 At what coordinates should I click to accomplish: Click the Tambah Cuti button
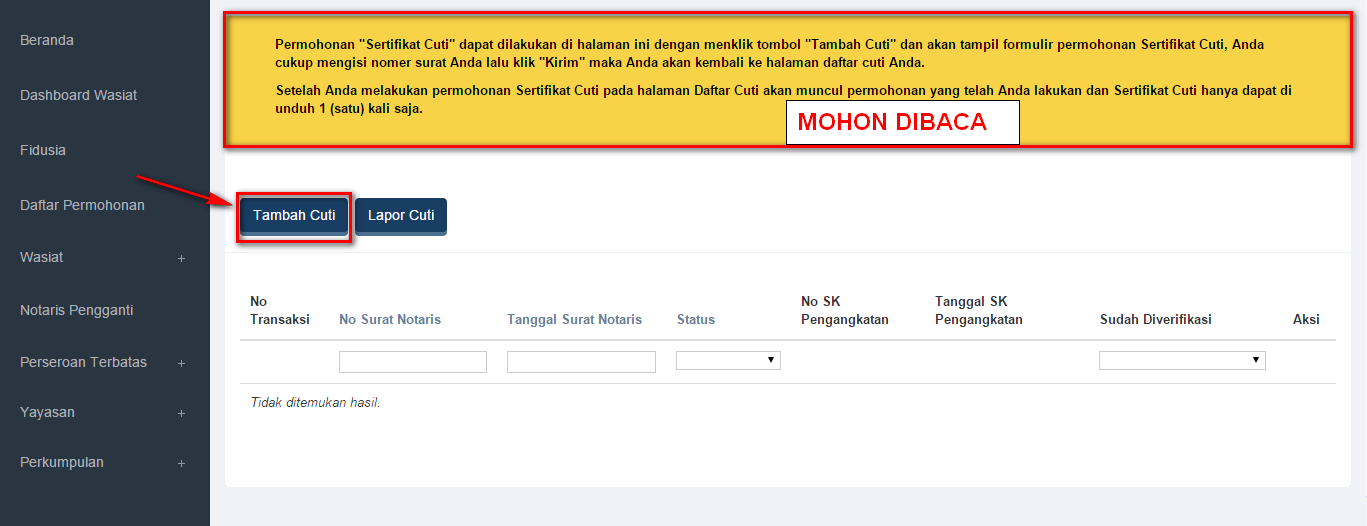294,216
